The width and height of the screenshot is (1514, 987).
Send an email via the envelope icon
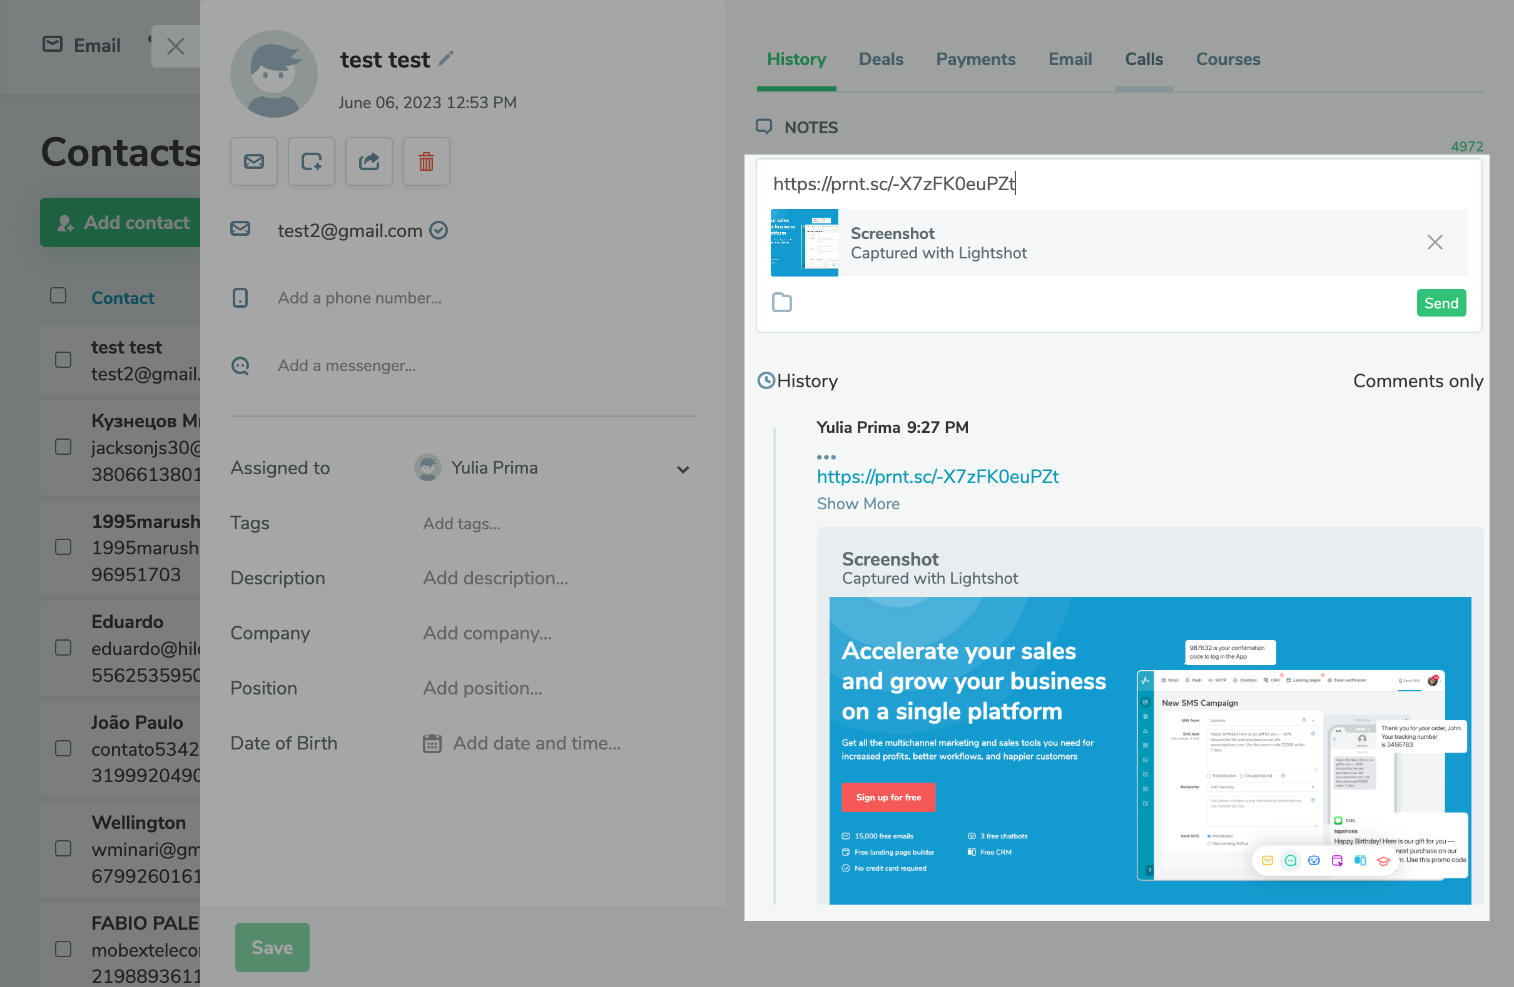(x=253, y=161)
